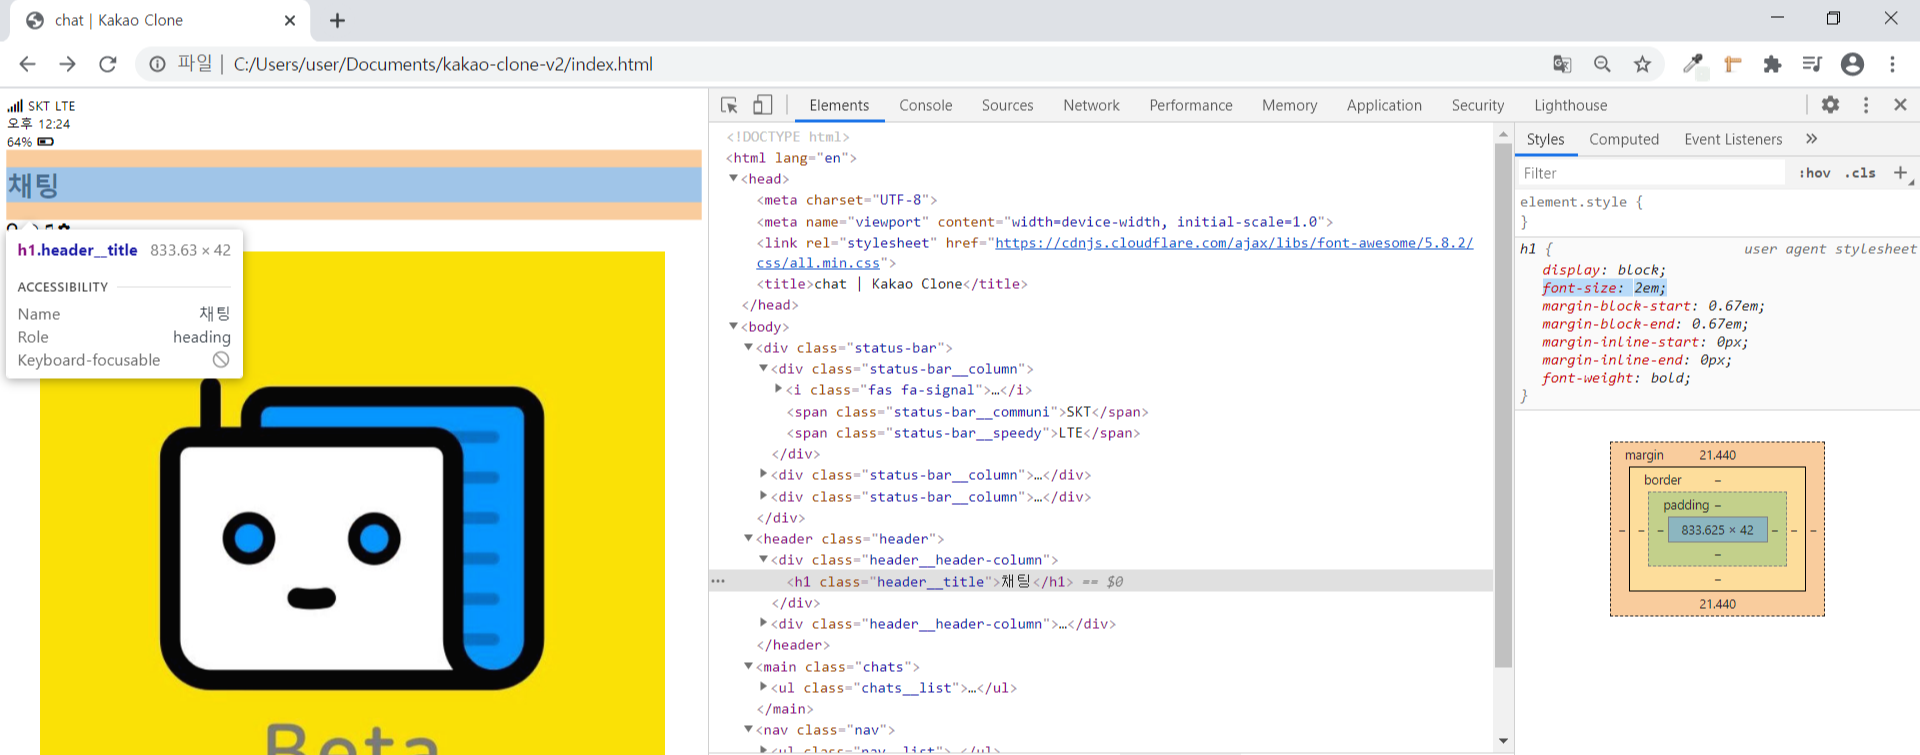1920x755 pixels.
Task: Open DevTools settings gear
Action: 1830,104
